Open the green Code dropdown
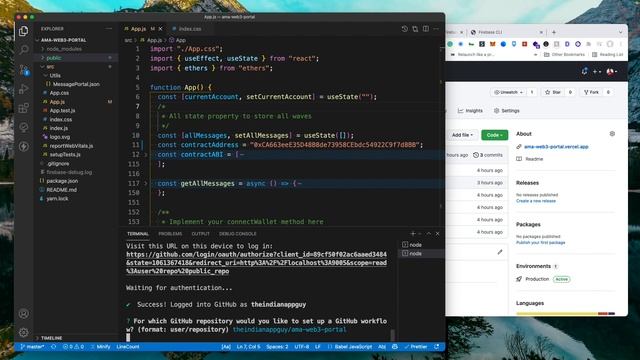 (x=494, y=135)
